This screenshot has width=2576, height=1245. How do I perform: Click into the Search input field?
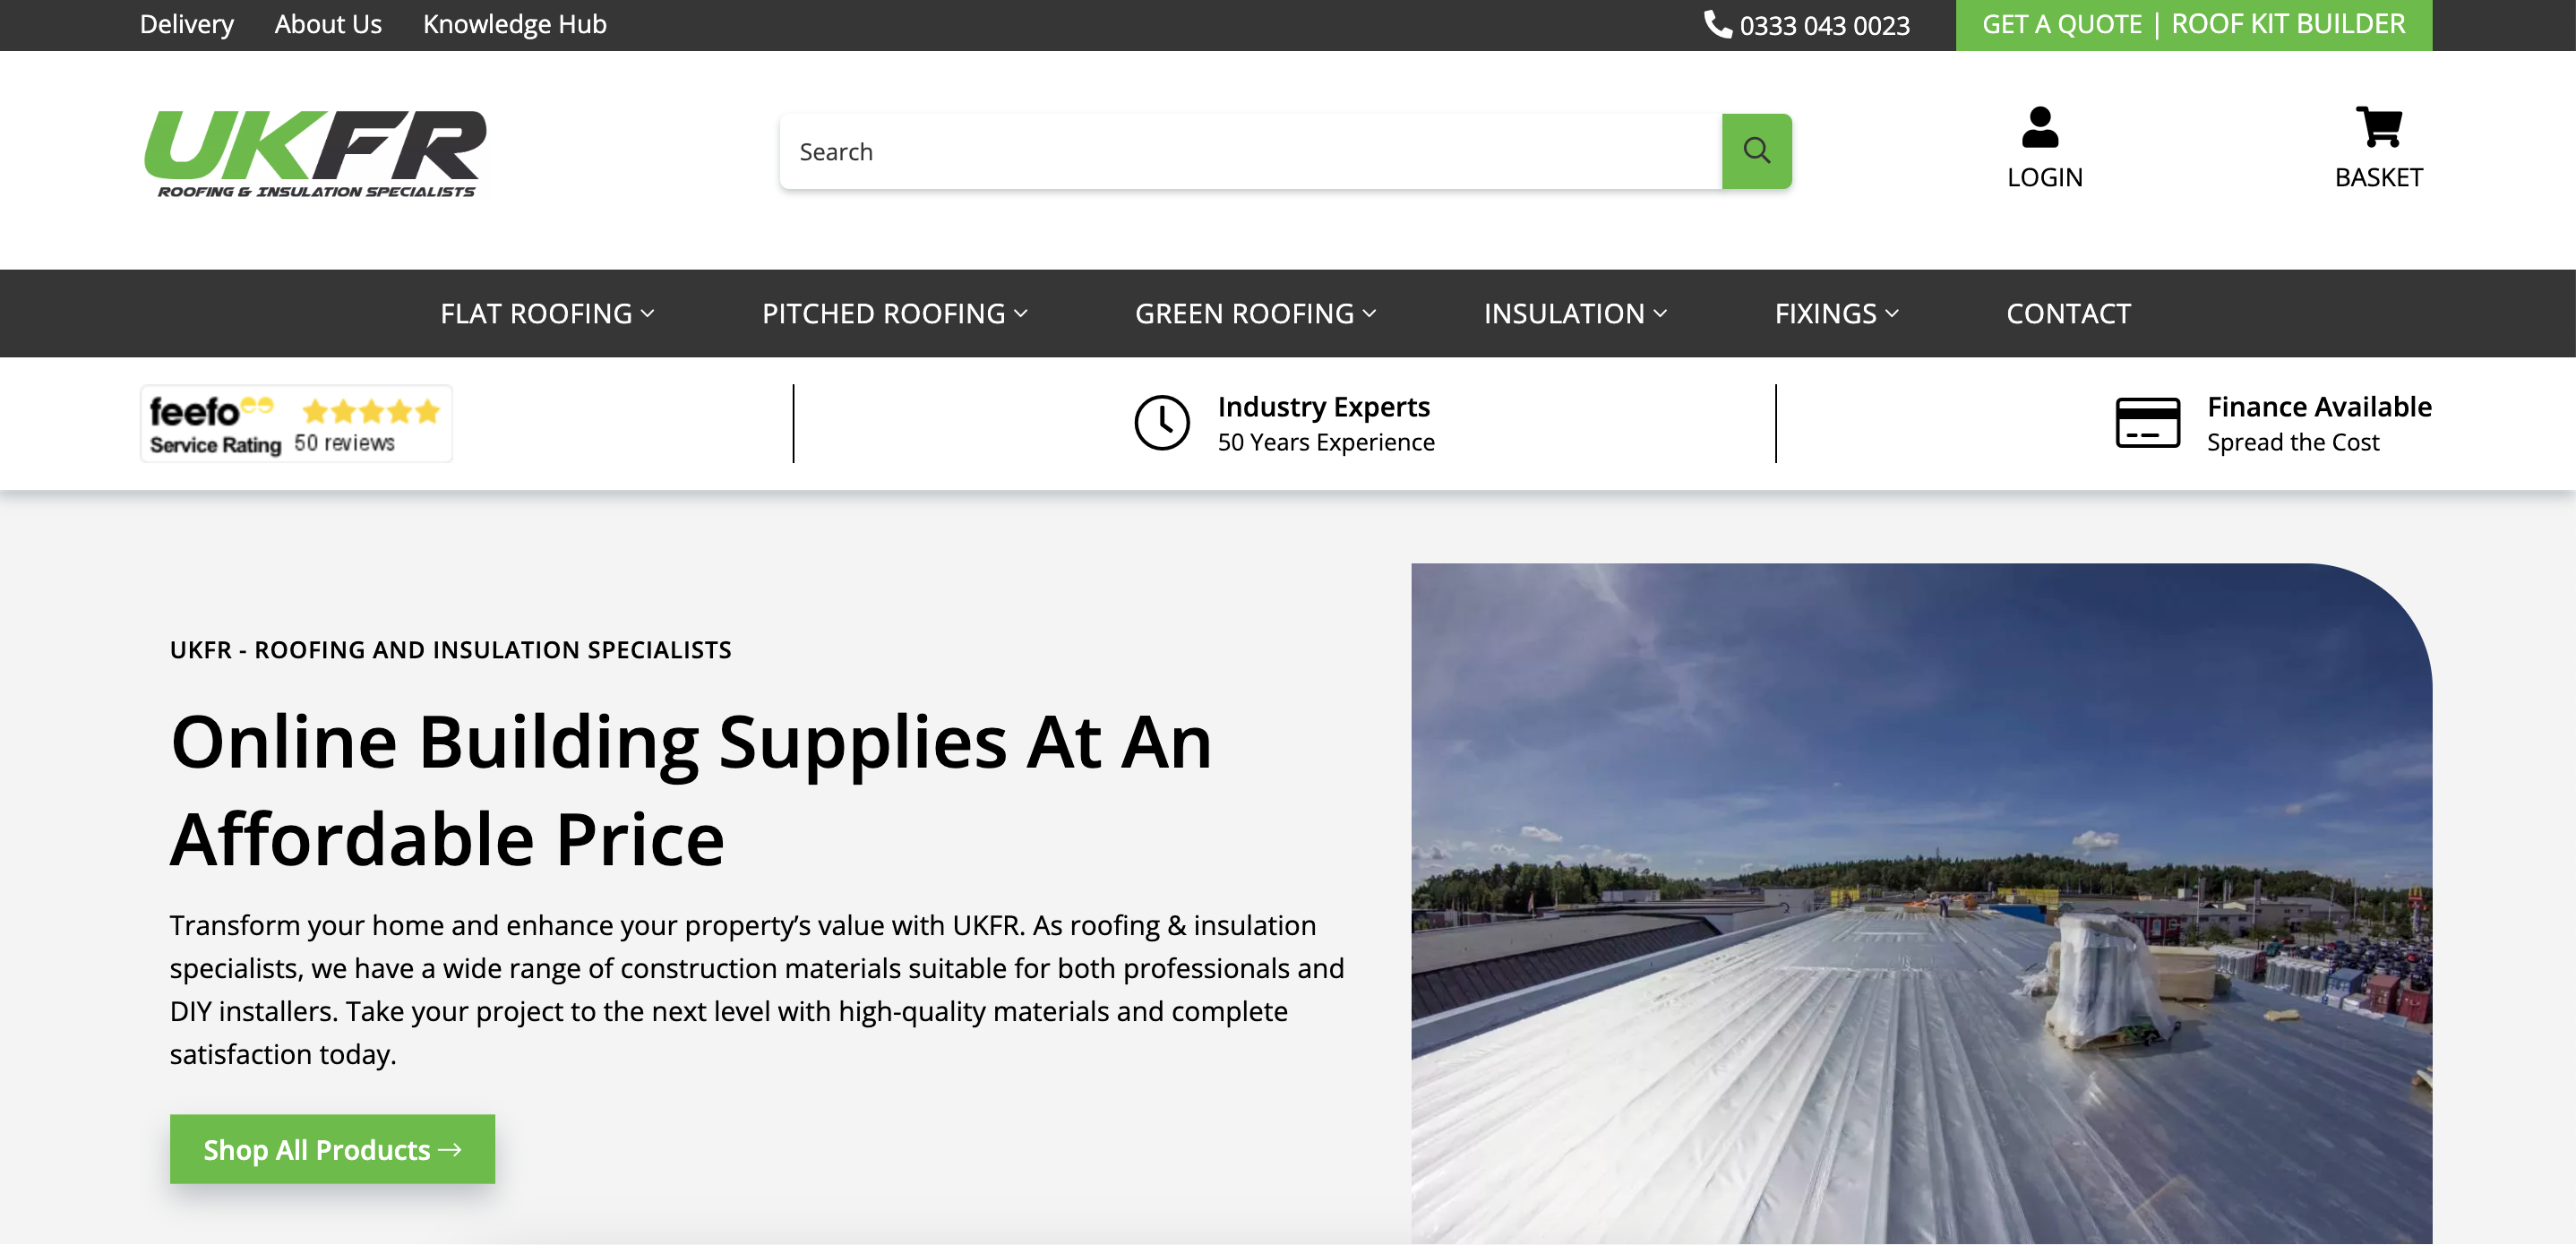(1250, 151)
